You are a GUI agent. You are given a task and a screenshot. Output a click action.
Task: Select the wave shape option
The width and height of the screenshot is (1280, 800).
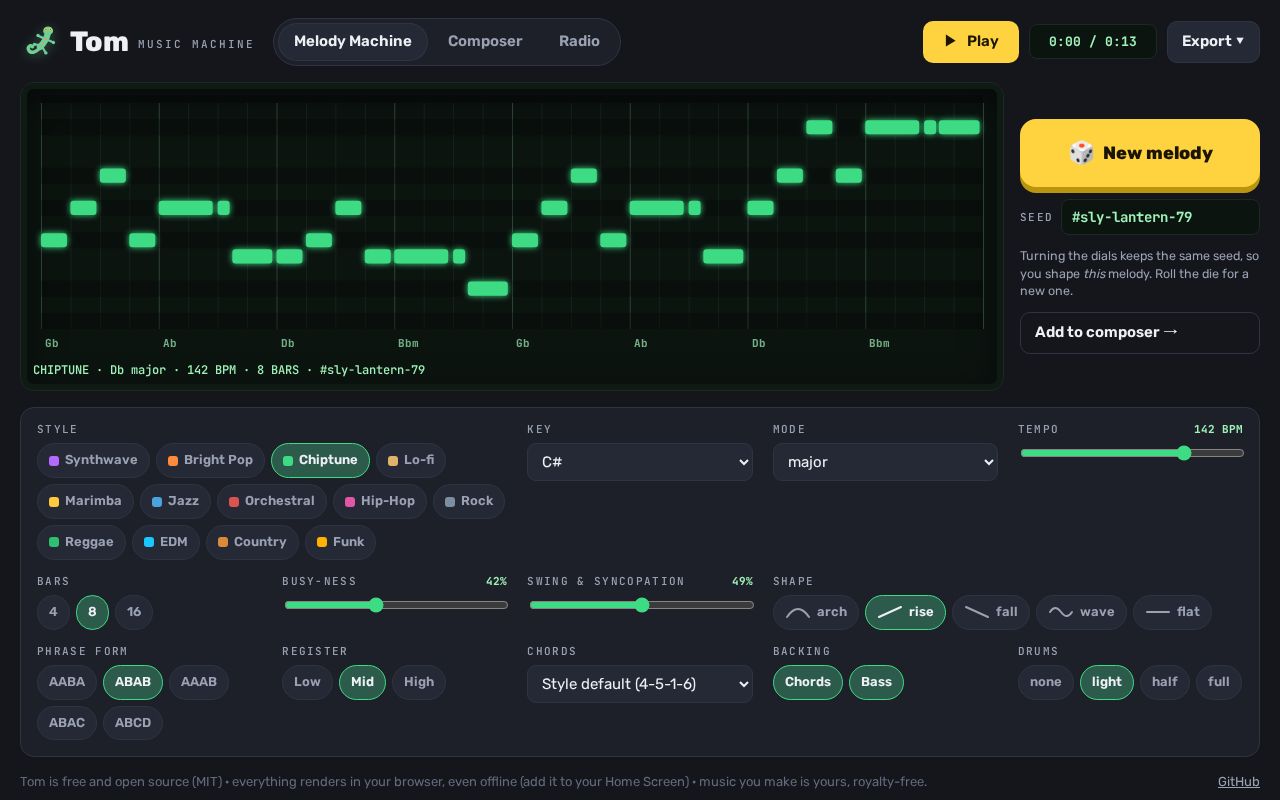1081,612
